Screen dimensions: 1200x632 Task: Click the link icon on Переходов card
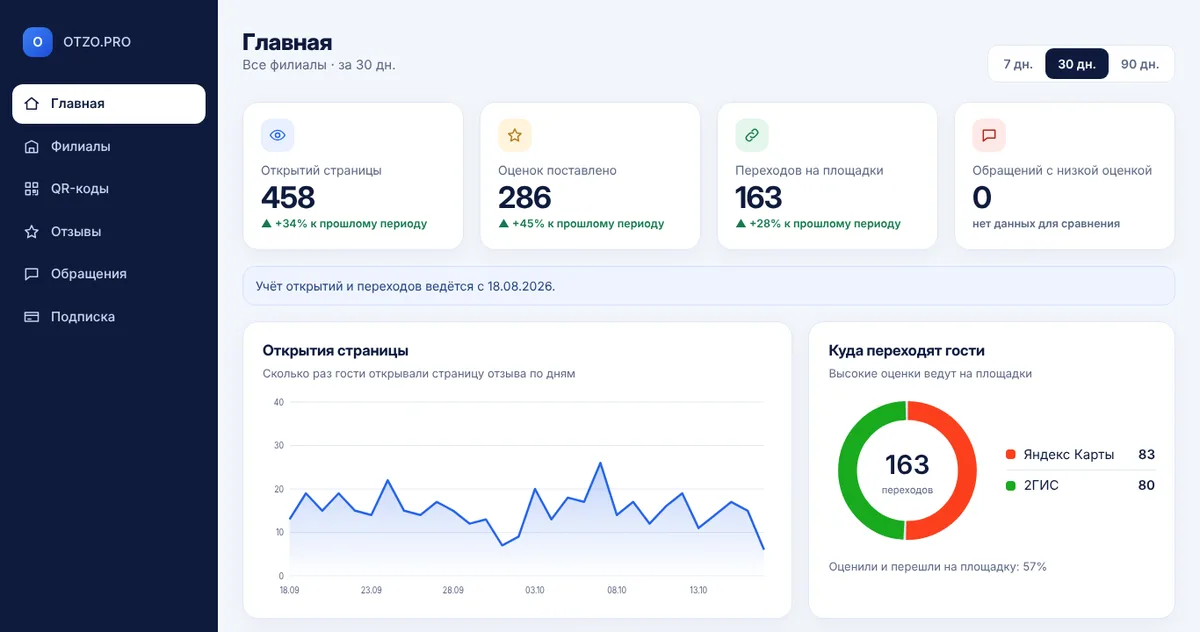[x=752, y=135]
